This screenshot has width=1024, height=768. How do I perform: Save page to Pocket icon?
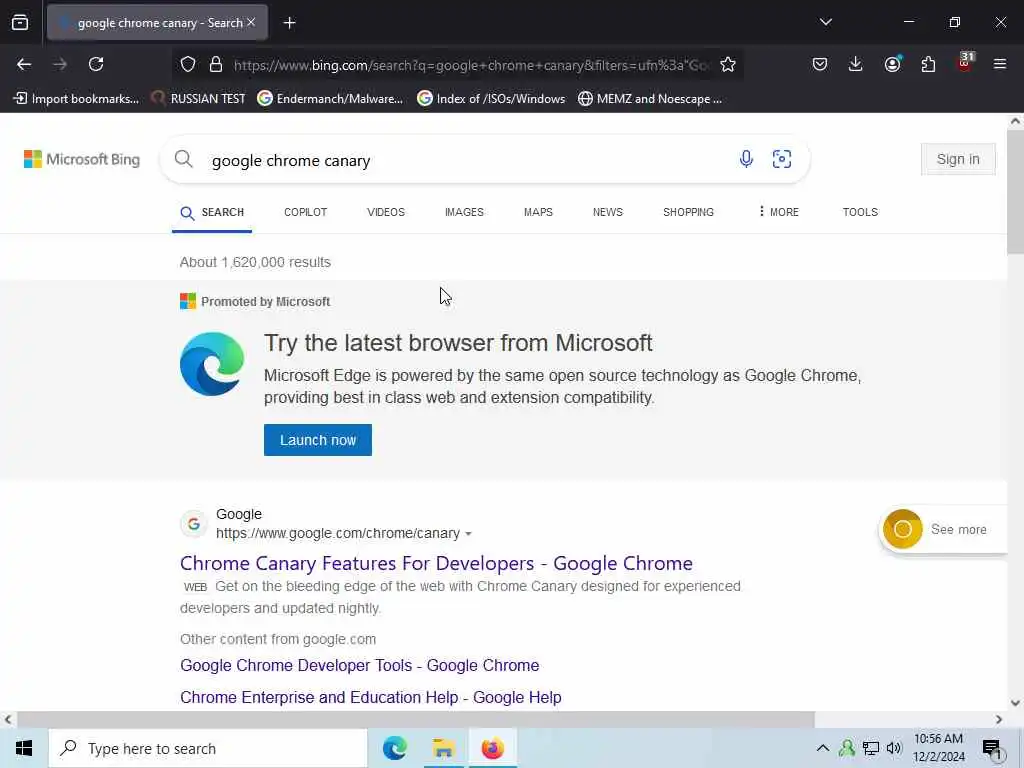(x=820, y=64)
